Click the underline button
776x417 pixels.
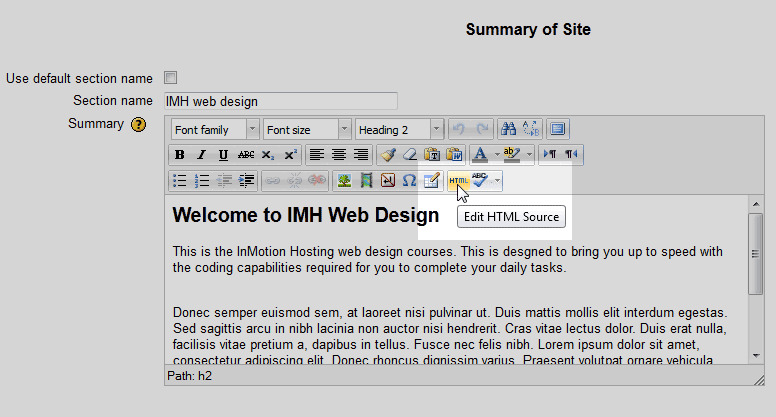[x=223, y=155]
